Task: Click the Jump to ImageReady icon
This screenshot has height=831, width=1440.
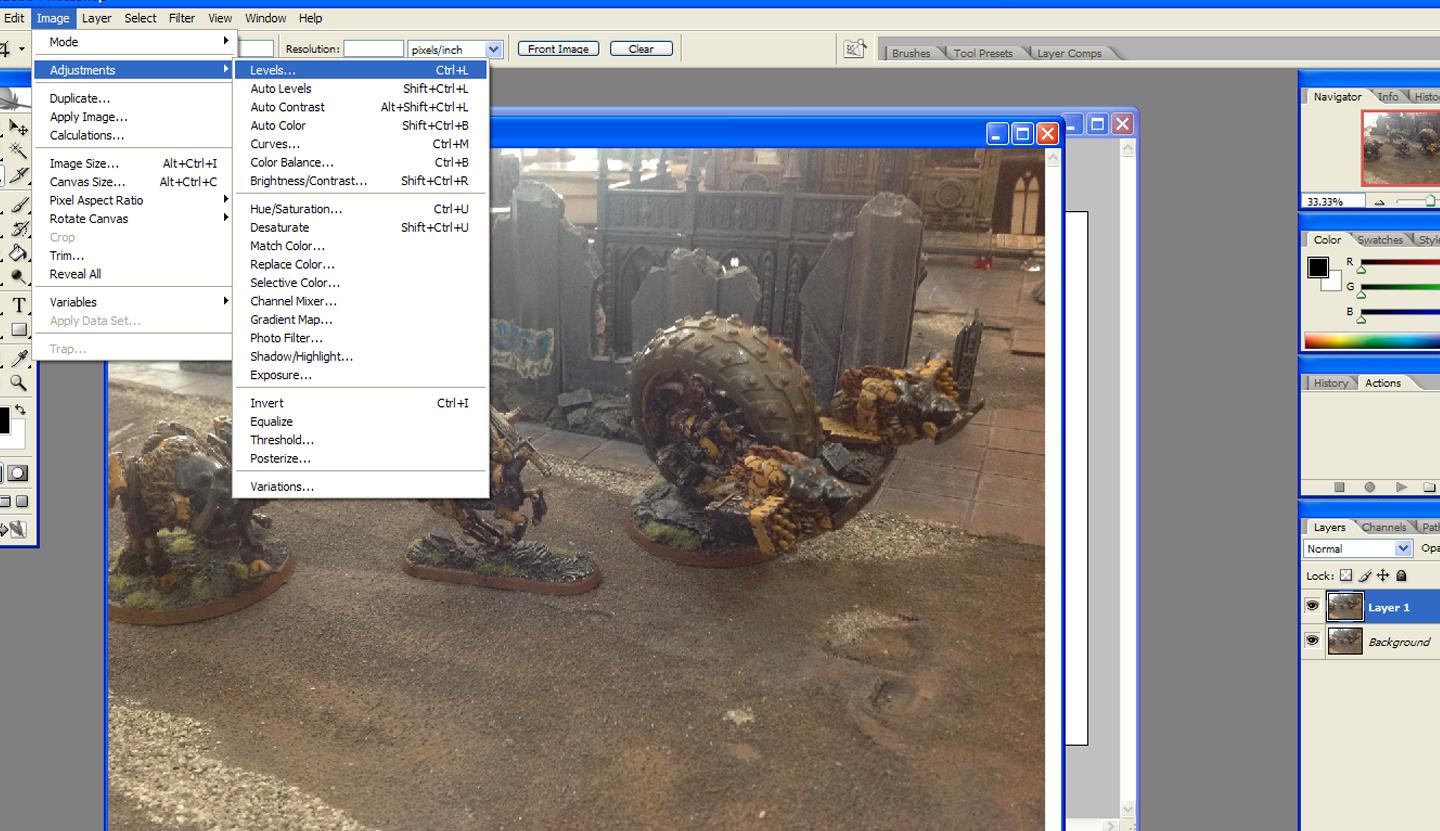Action: [17, 530]
